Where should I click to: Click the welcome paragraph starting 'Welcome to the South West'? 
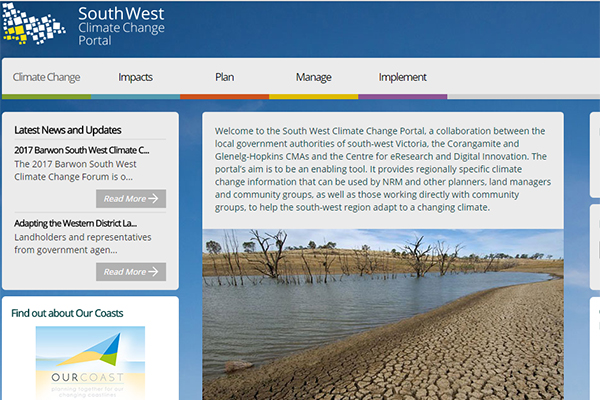[383, 169]
